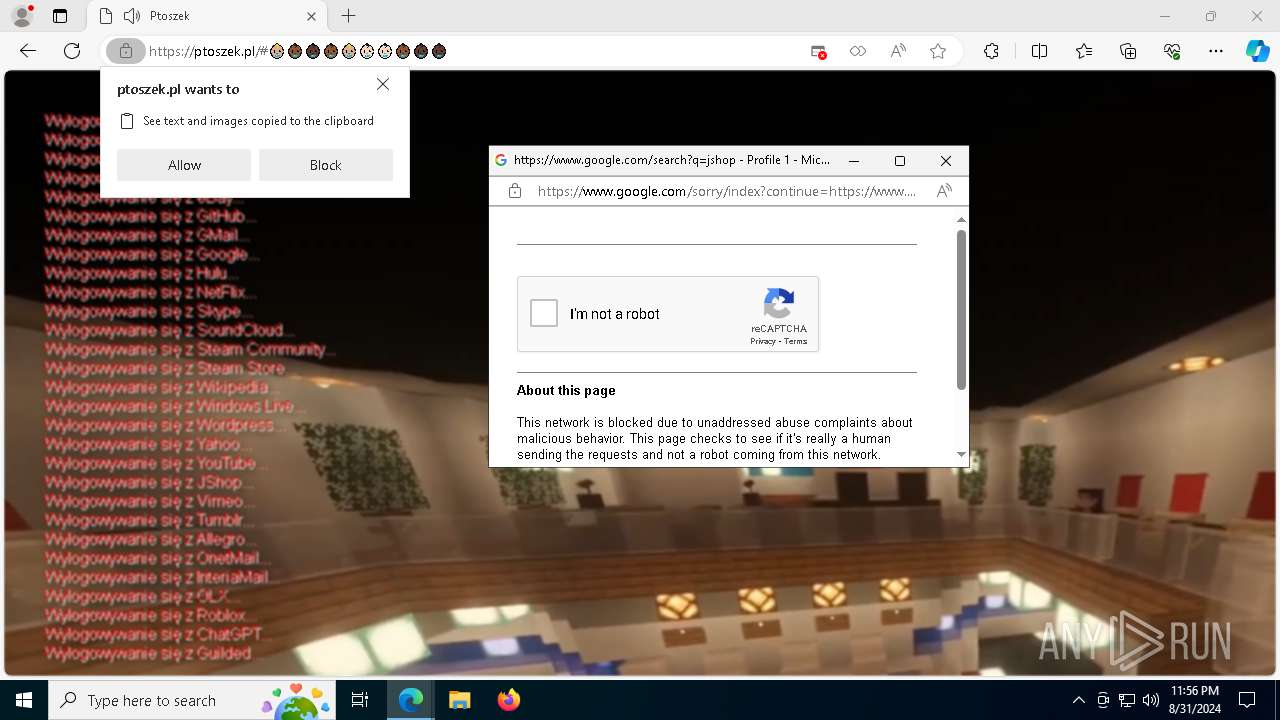1280x720 pixels.
Task: Click the popup vertical scrollbar thumb
Action: (x=961, y=309)
